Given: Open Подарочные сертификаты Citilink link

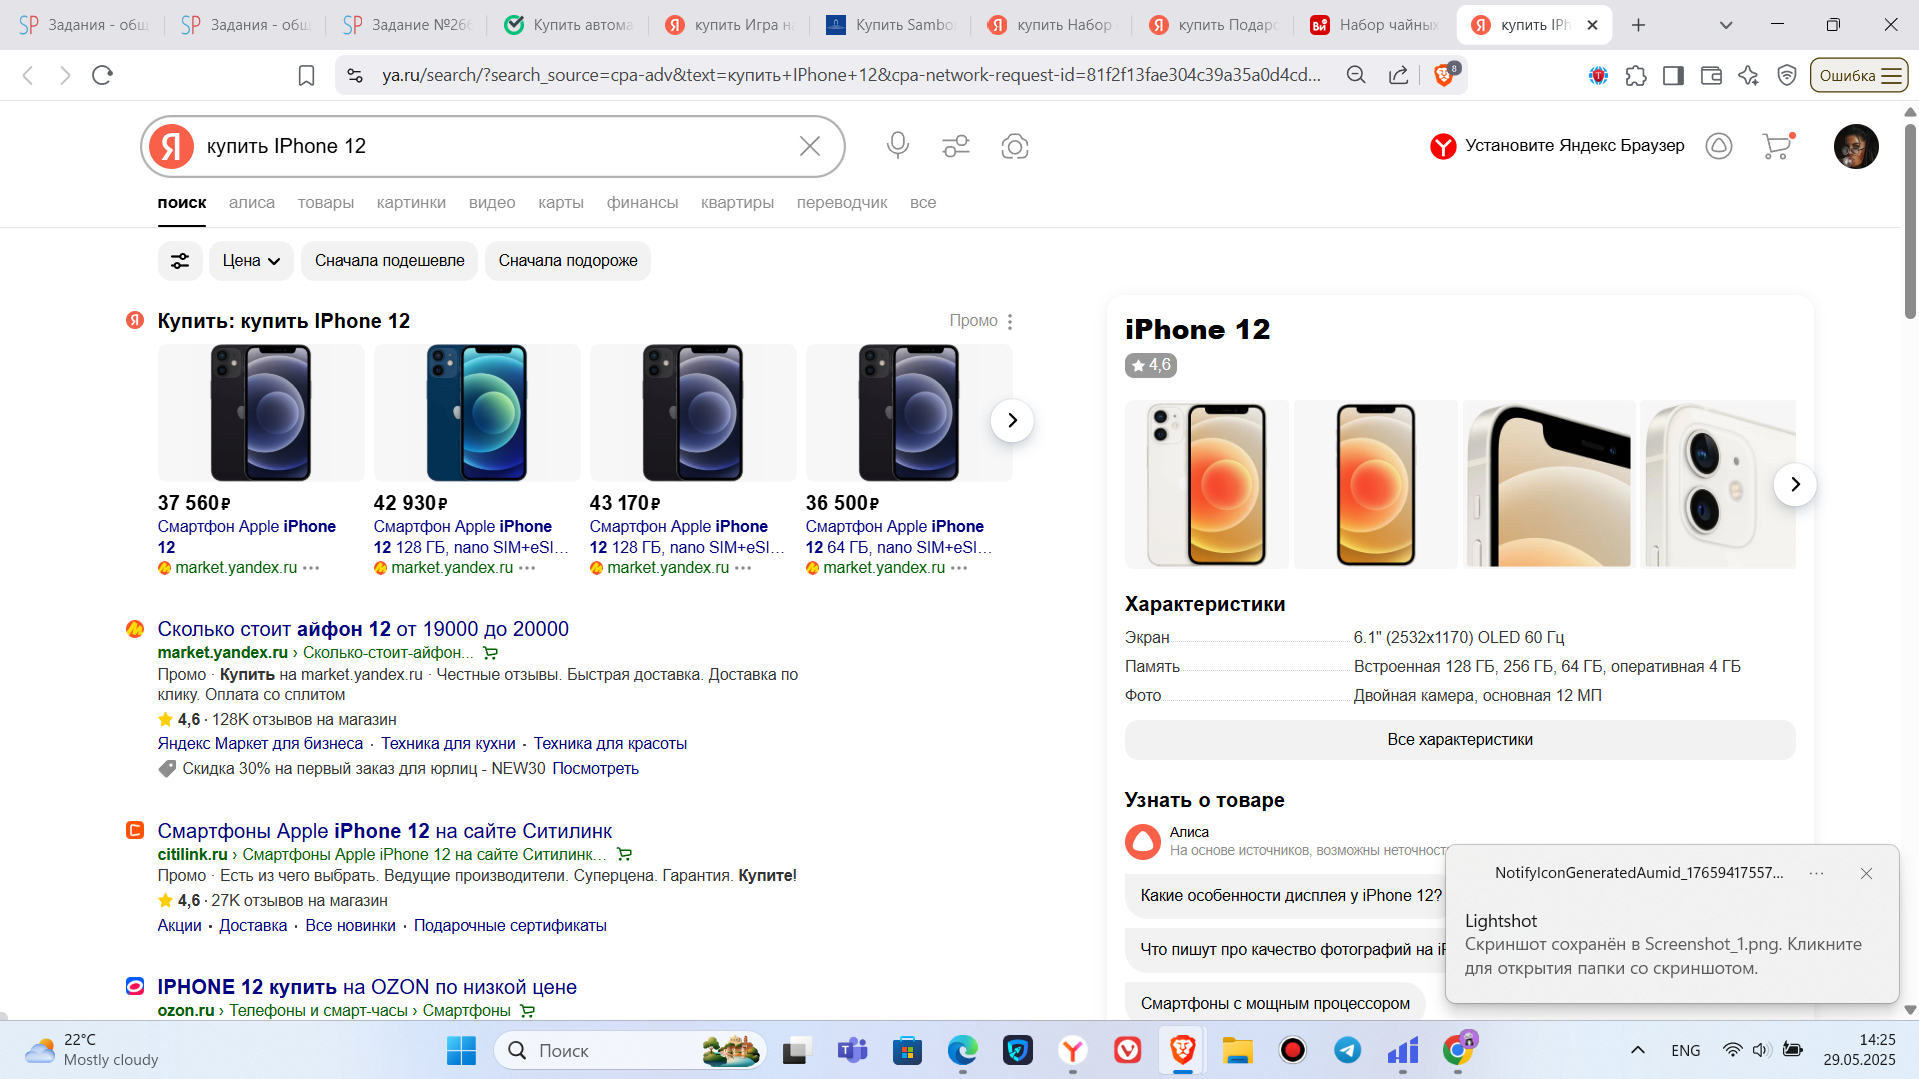Looking at the screenshot, I should (510, 926).
